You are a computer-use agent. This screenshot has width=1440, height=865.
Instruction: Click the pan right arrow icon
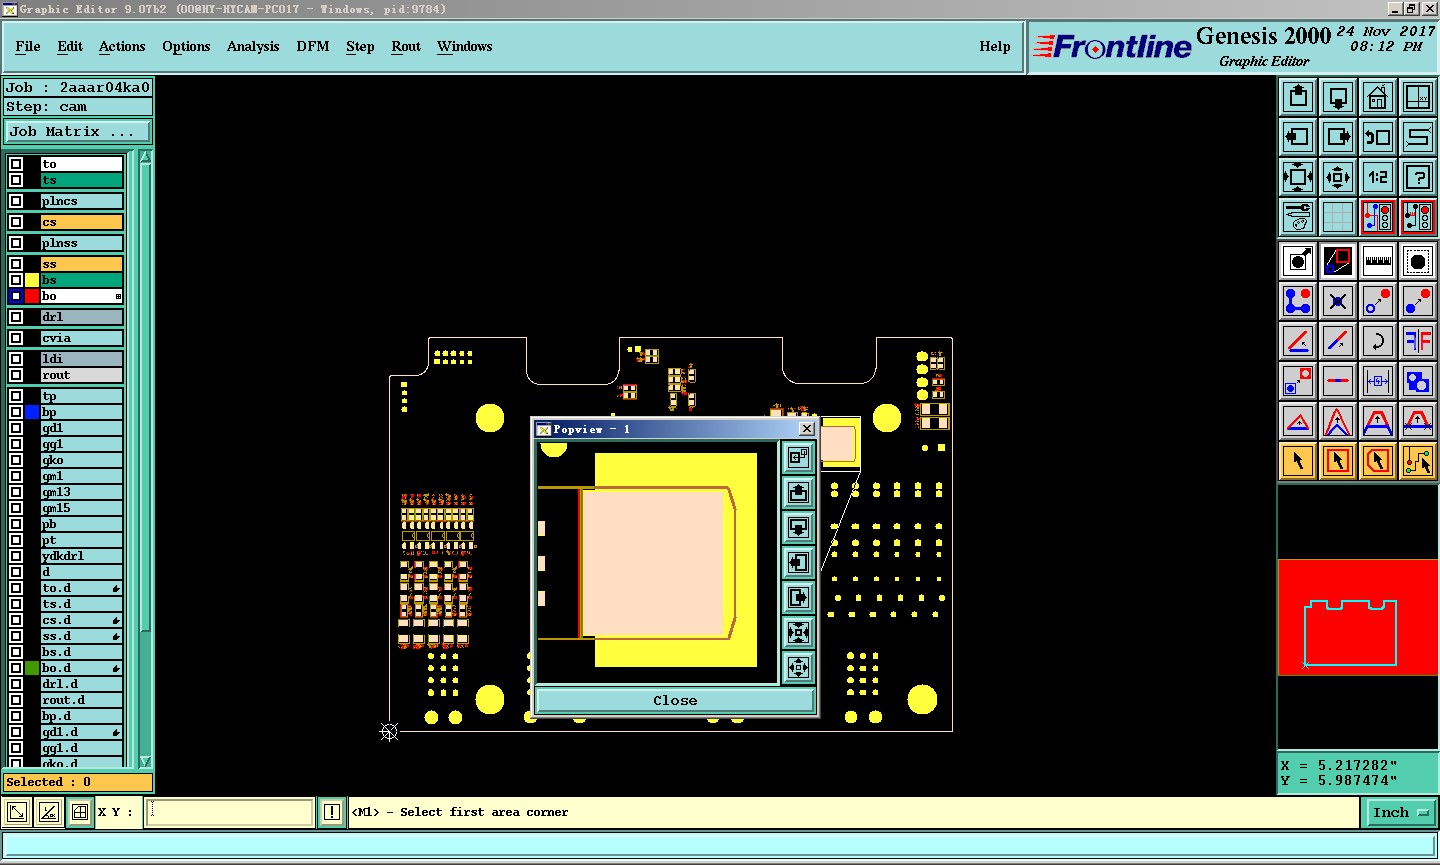pos(1338,137)
